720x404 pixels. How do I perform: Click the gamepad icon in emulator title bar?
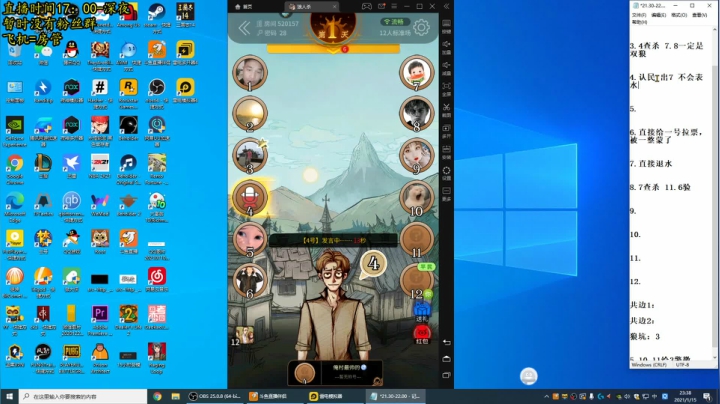[366, 6]
